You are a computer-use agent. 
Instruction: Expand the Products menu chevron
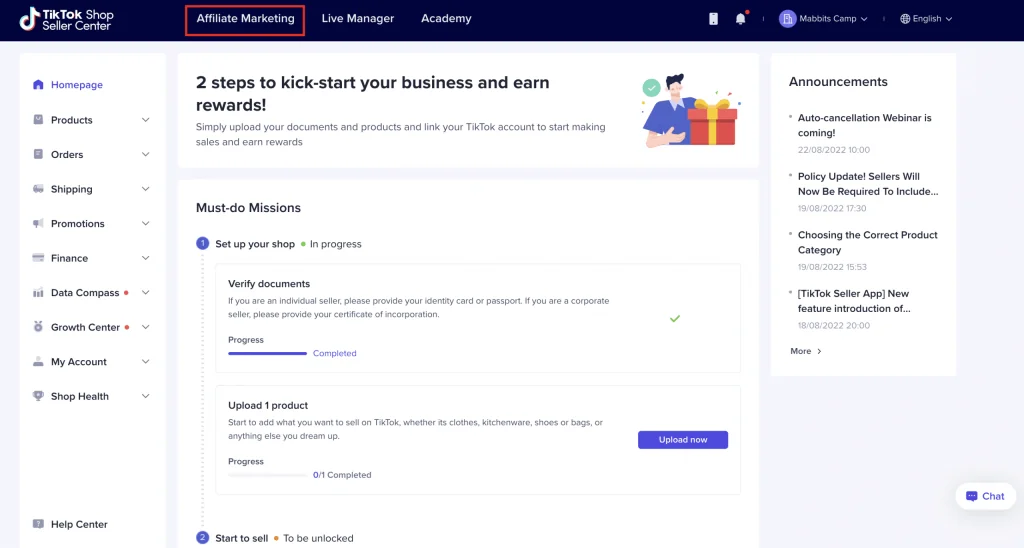[x=146, y=120]
